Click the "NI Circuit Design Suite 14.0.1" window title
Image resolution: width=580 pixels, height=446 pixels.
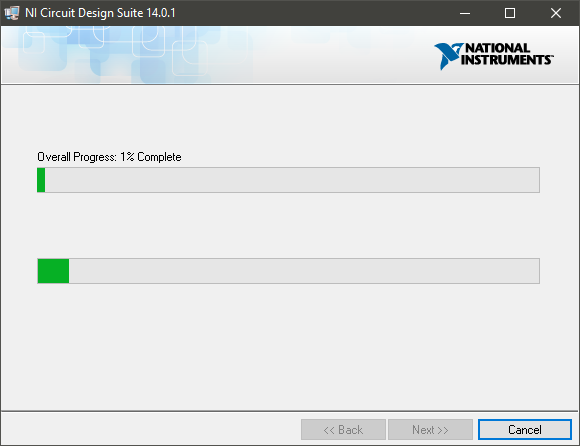pyautogui.click(x=100, y=13)
